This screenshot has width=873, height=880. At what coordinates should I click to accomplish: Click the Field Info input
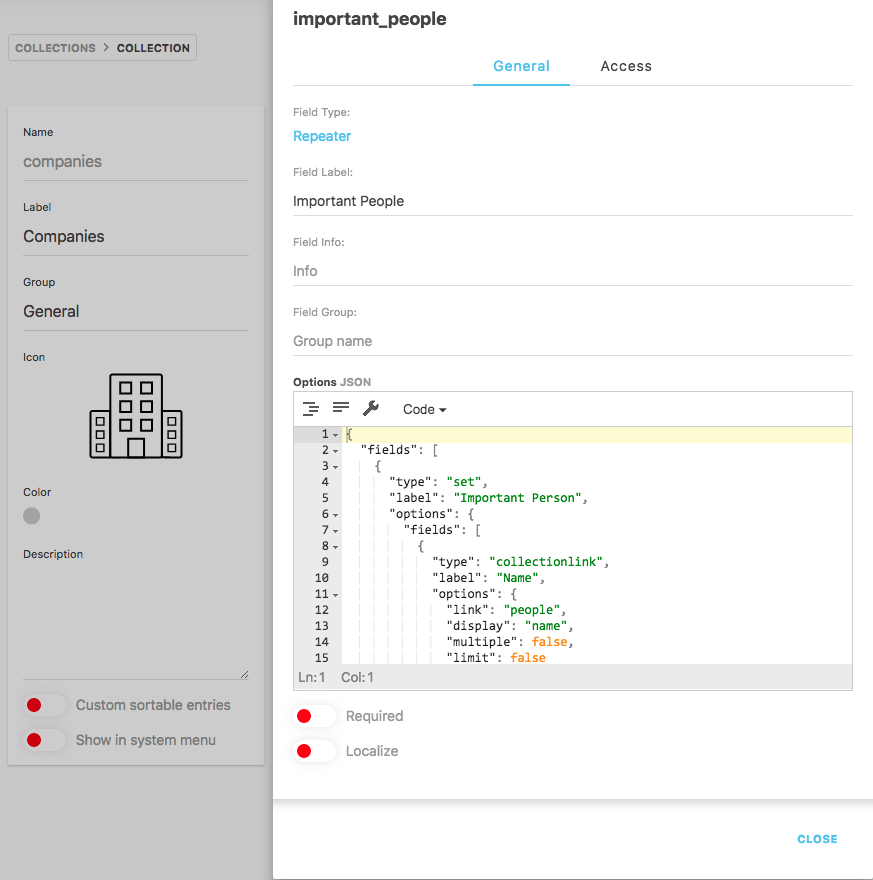pos(572,271)
